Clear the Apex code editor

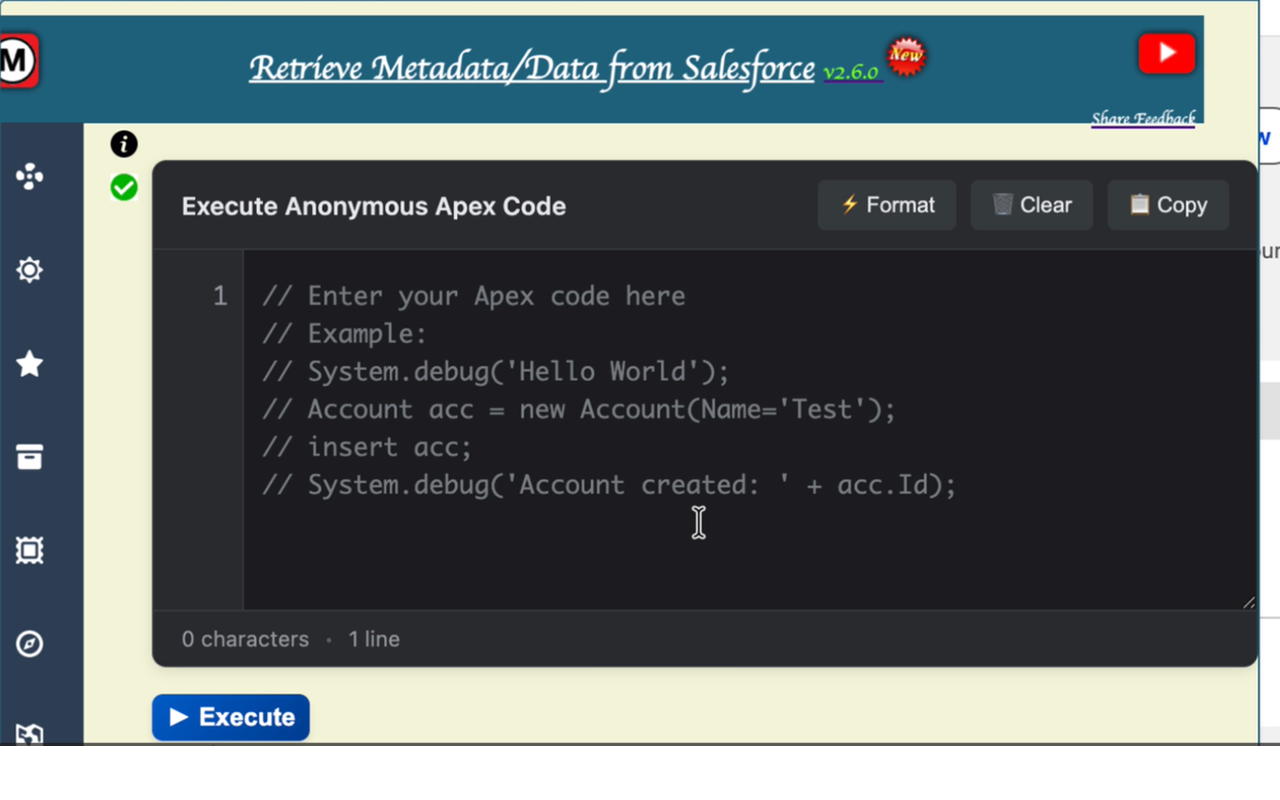(1031, 205)
